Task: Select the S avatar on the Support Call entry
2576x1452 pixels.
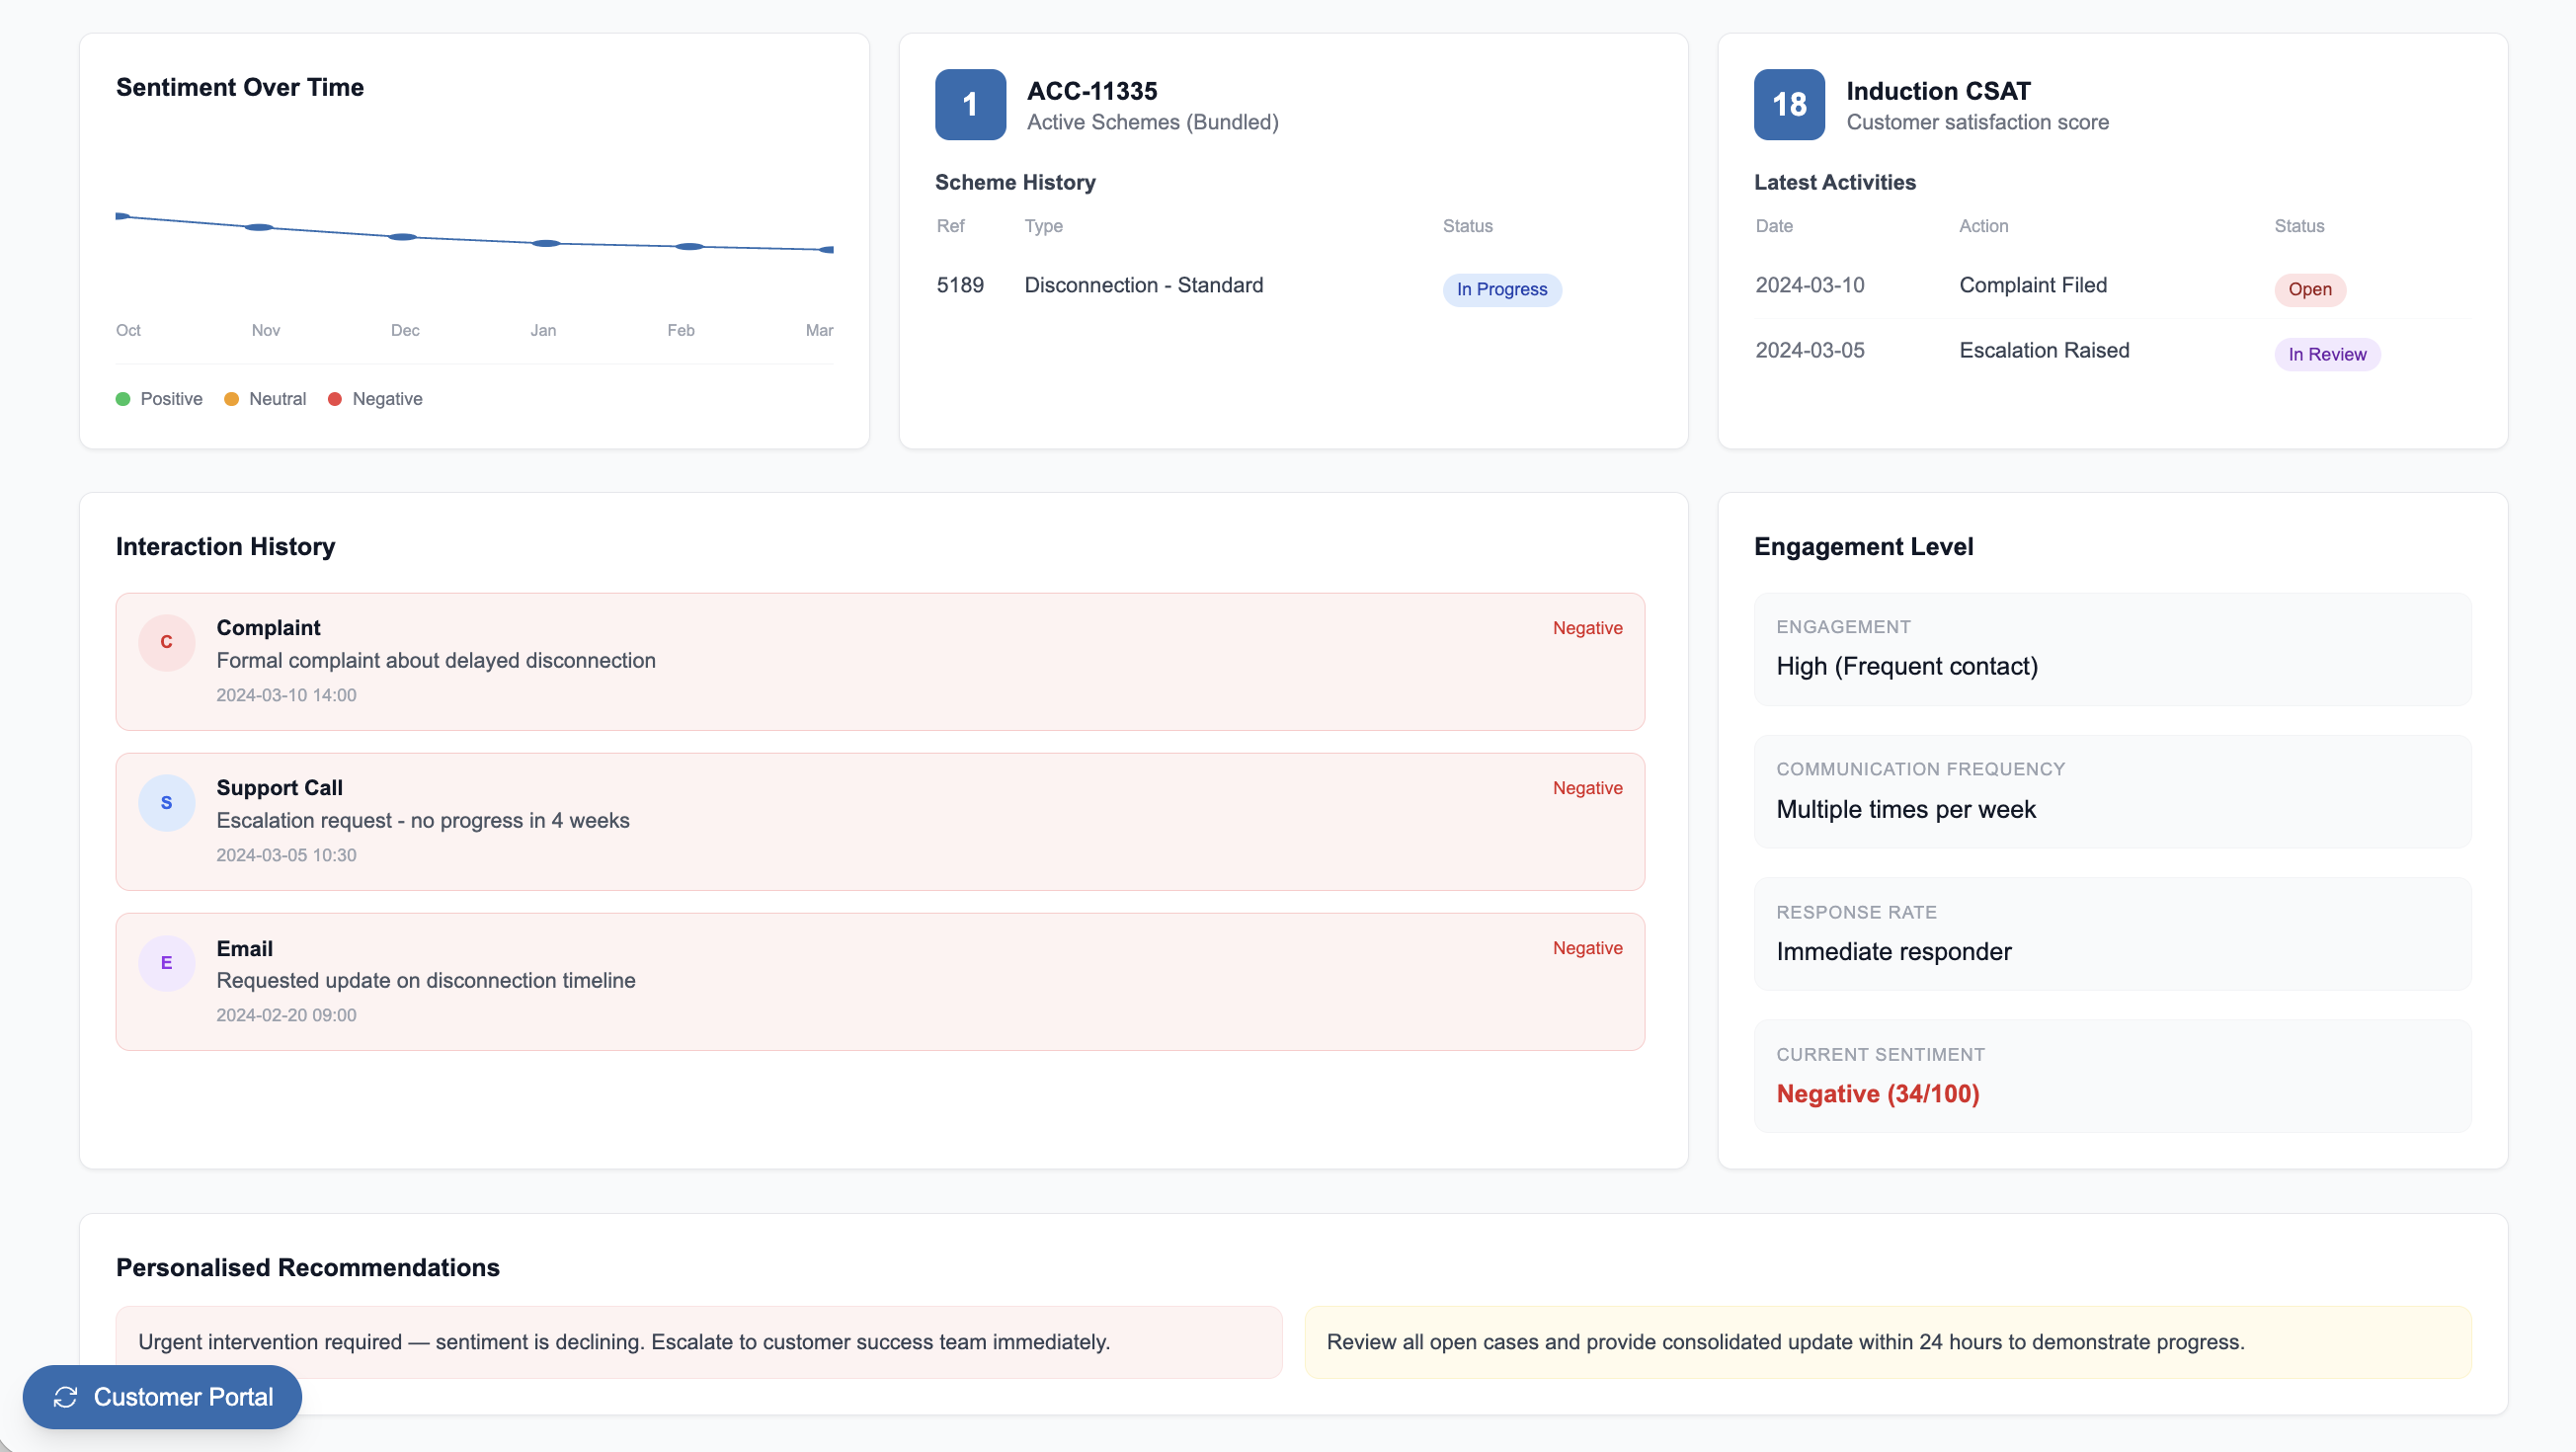Action: point(166,802)
